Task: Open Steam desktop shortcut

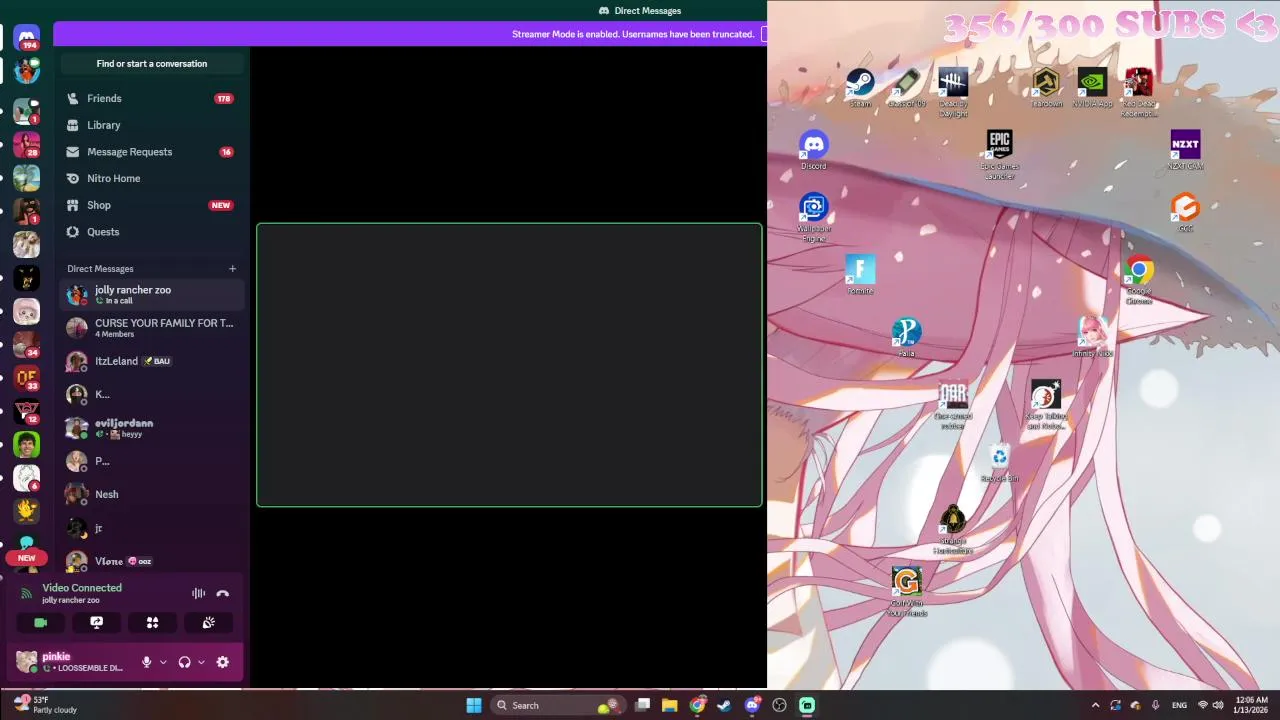Action: [860, 88]
